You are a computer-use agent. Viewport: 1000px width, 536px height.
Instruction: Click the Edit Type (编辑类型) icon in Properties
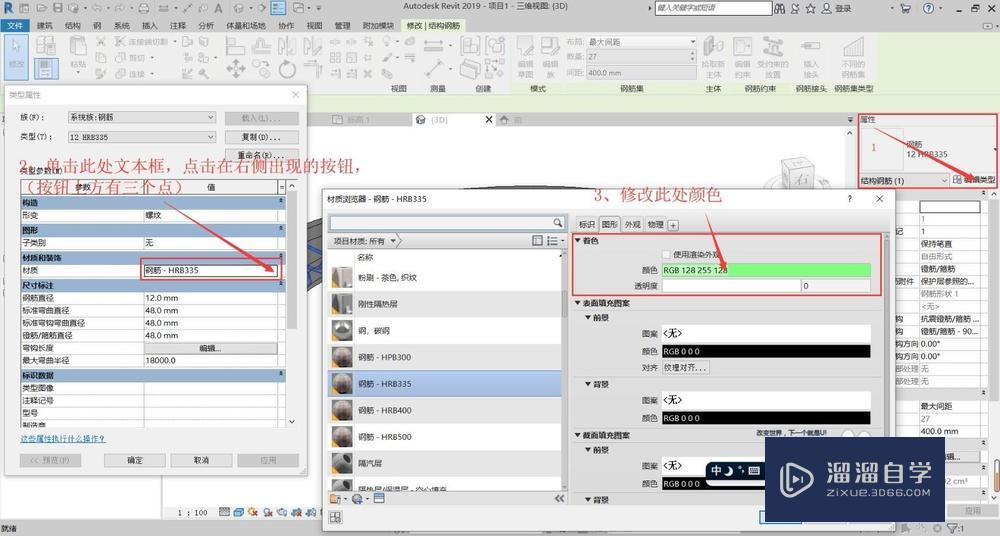[957, 180]
